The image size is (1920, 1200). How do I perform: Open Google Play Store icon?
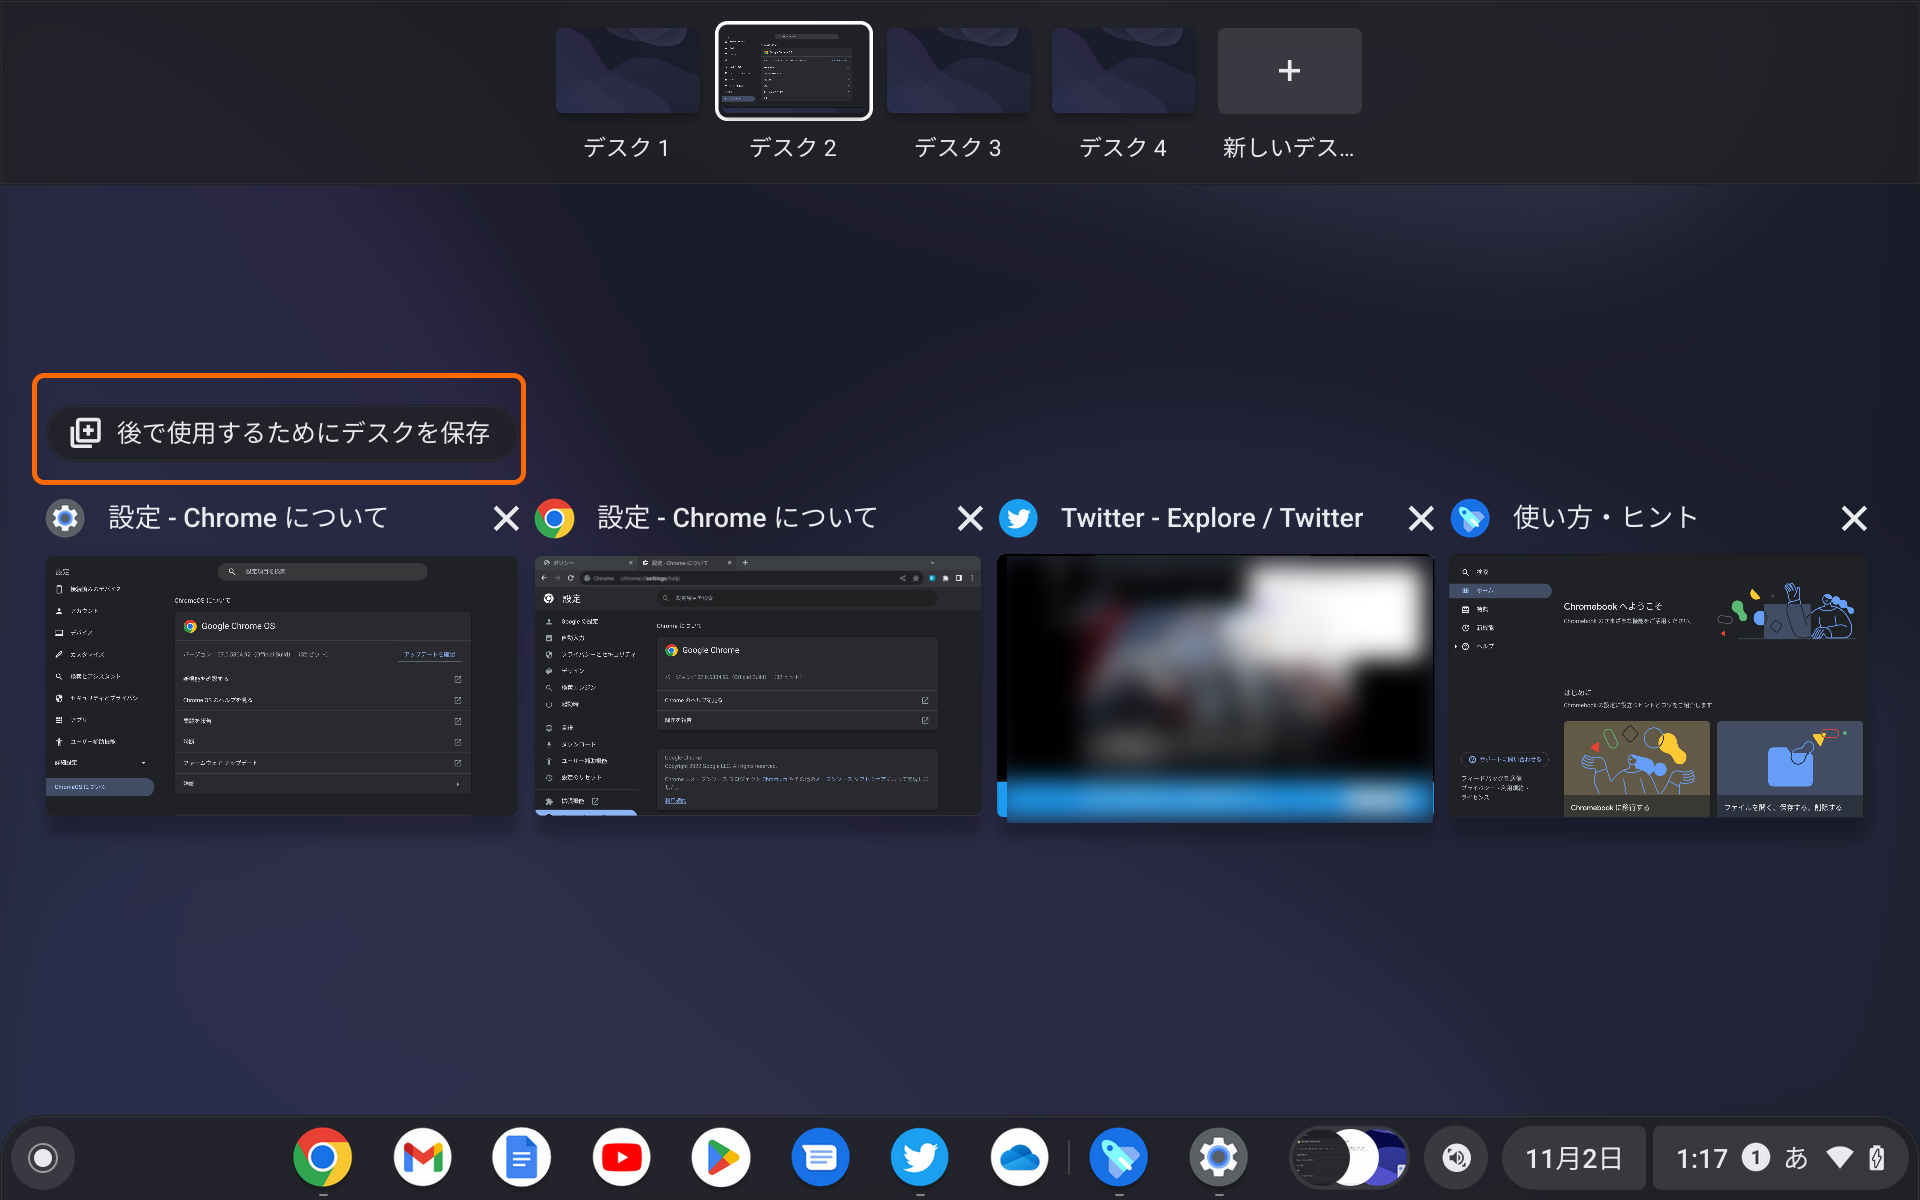point(721,1158)
